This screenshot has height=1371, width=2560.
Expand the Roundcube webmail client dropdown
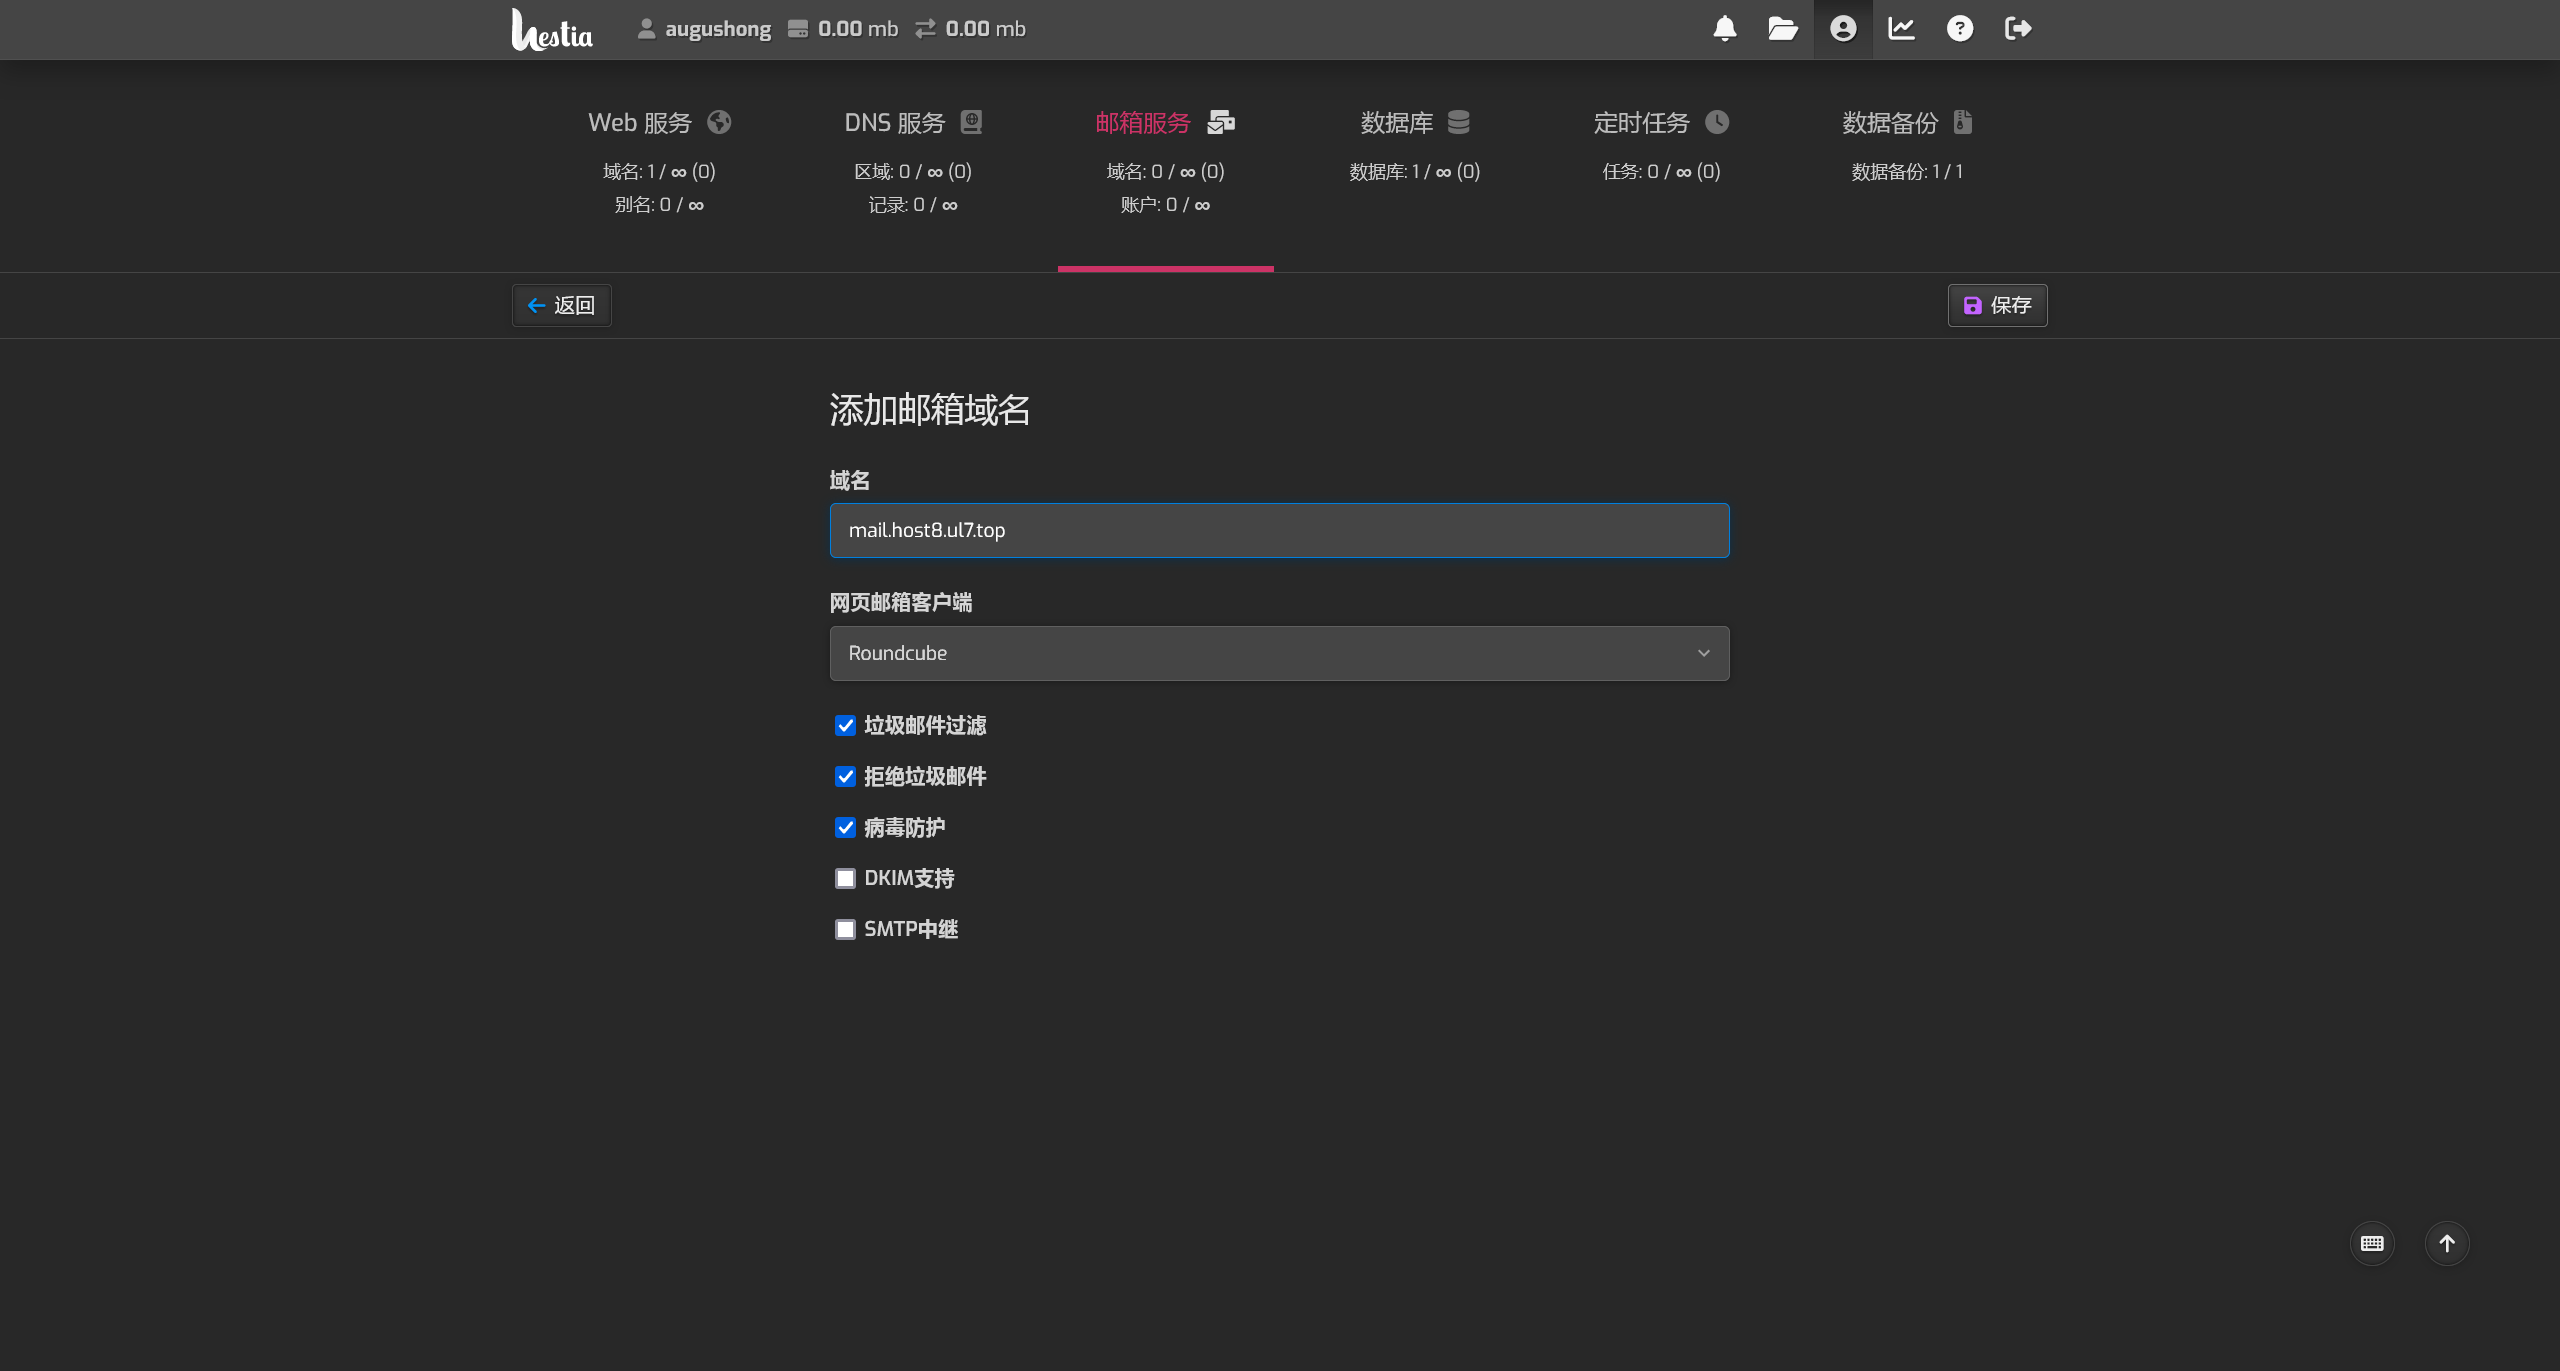pos(1279,653)
